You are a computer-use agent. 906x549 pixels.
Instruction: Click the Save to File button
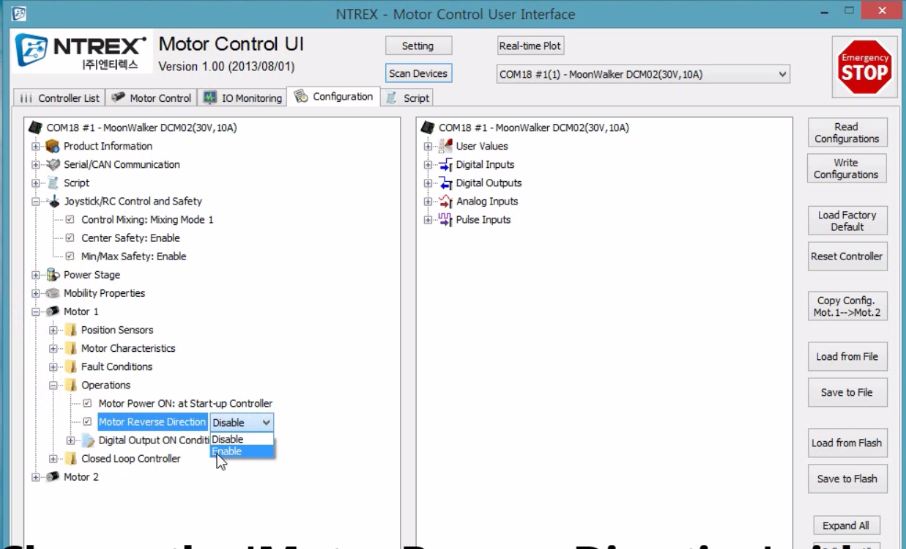847,392
